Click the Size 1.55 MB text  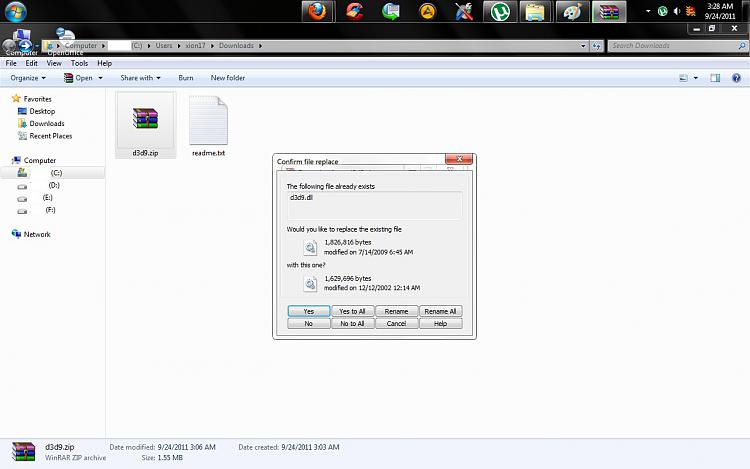pos(162,458)
